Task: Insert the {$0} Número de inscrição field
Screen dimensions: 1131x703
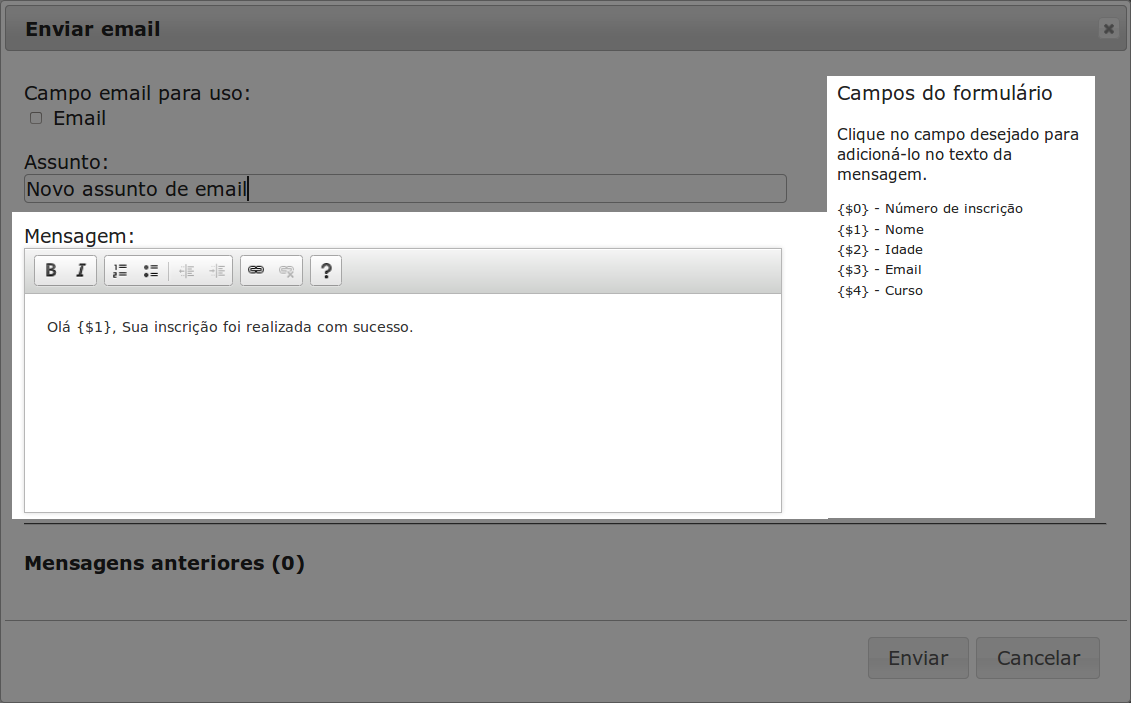Action: pos(929,209)
